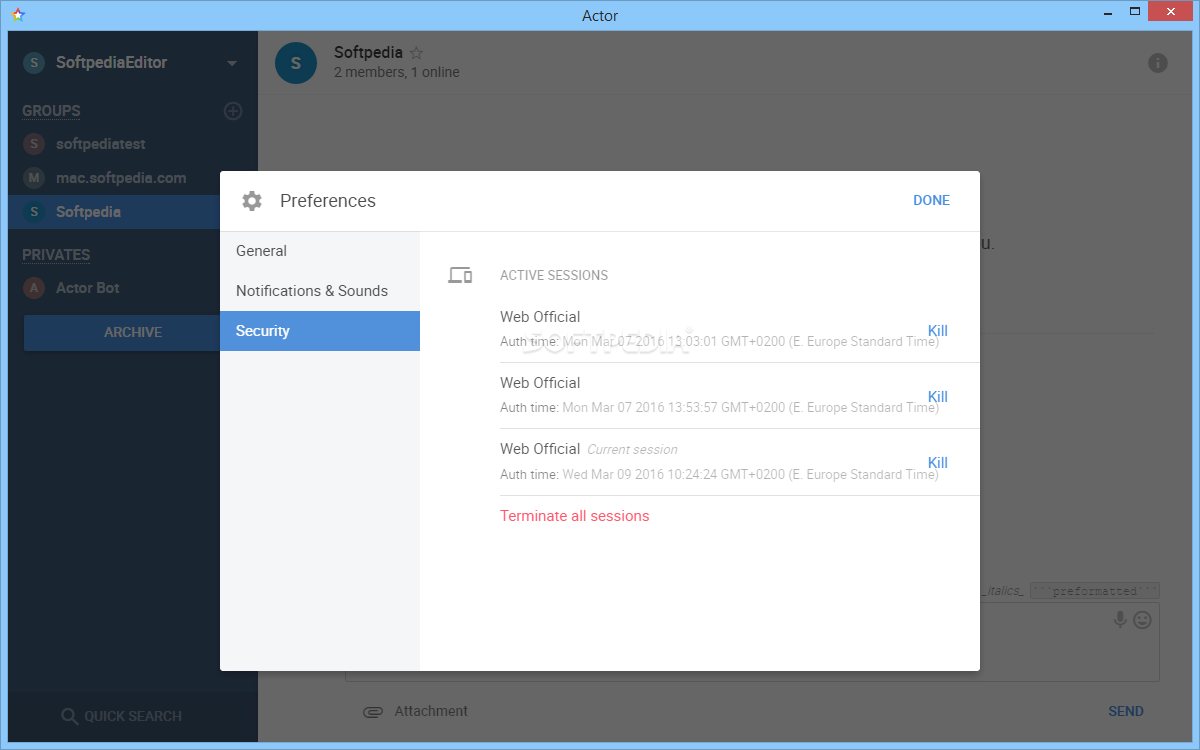Click the softpediatest group avatar icon
The image size is (1200, 750).
(x=34, y=144)
